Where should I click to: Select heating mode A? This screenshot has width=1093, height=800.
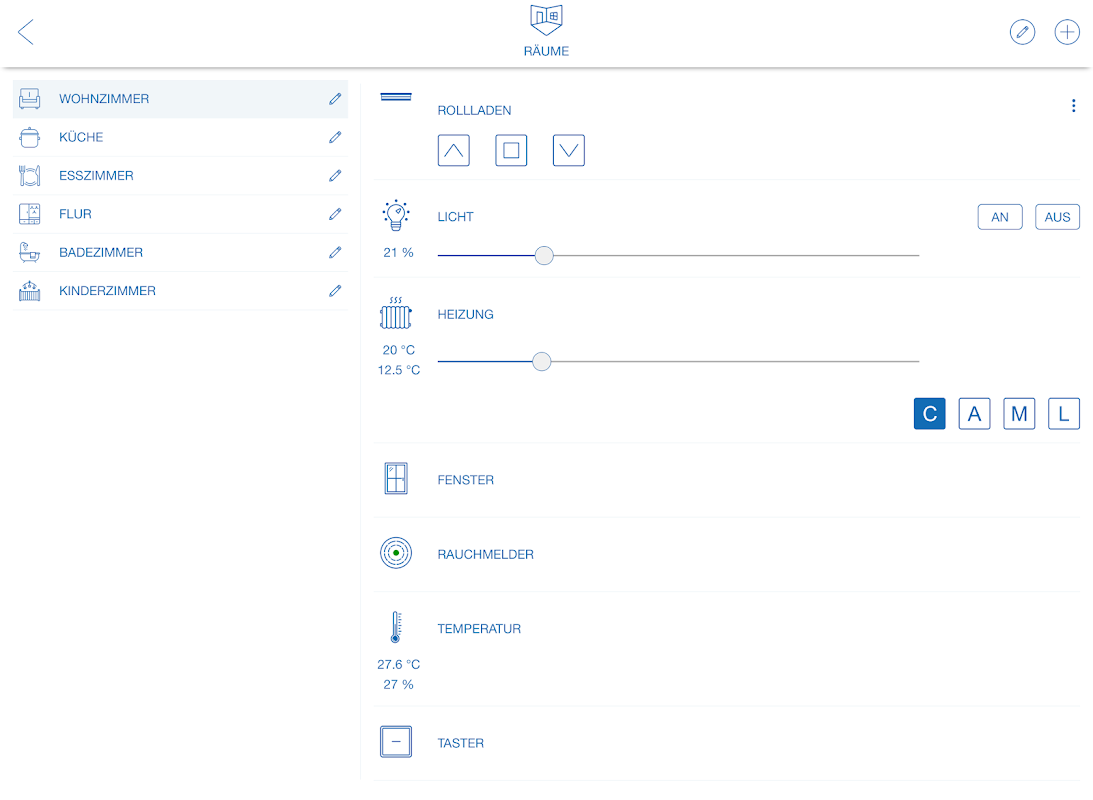point(974,414)
